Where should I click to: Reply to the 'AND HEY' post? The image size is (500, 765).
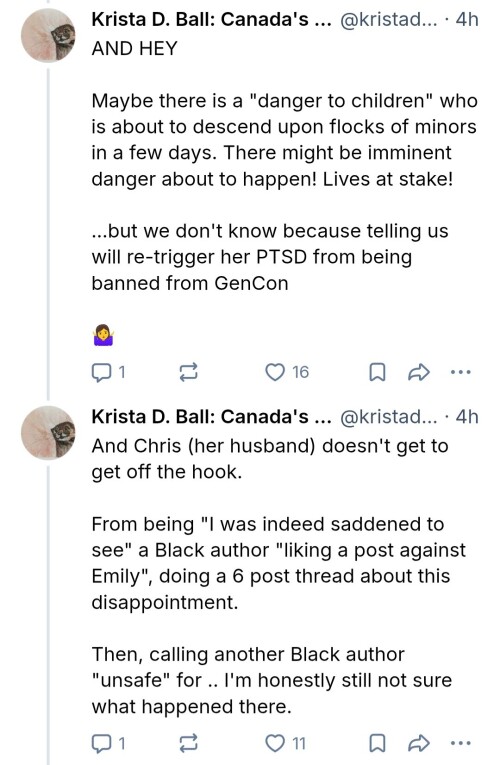click(x=108, y=373)
